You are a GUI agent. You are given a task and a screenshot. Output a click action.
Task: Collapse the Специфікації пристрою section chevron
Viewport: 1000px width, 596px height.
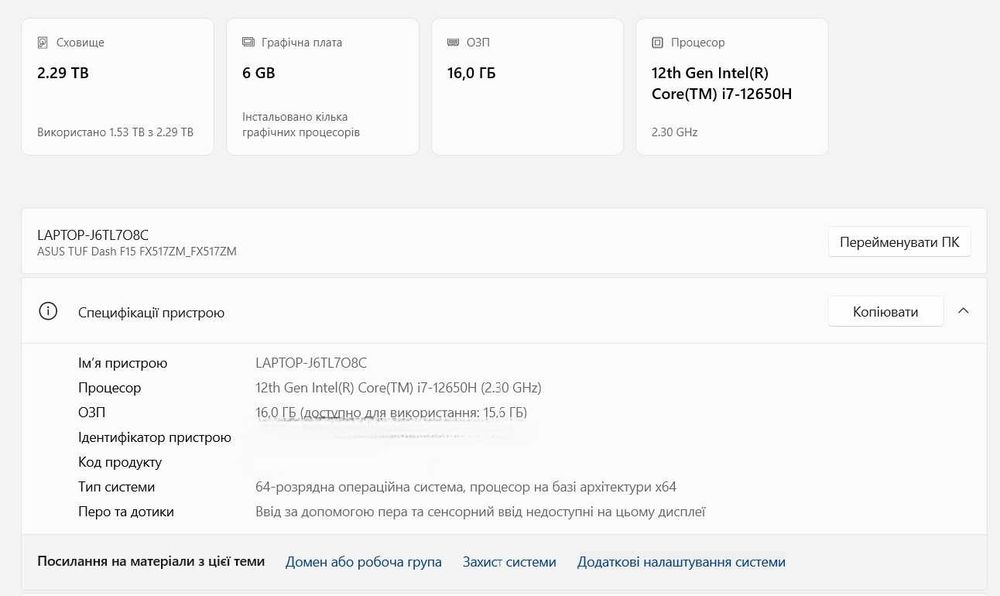(x=964, y=311)
